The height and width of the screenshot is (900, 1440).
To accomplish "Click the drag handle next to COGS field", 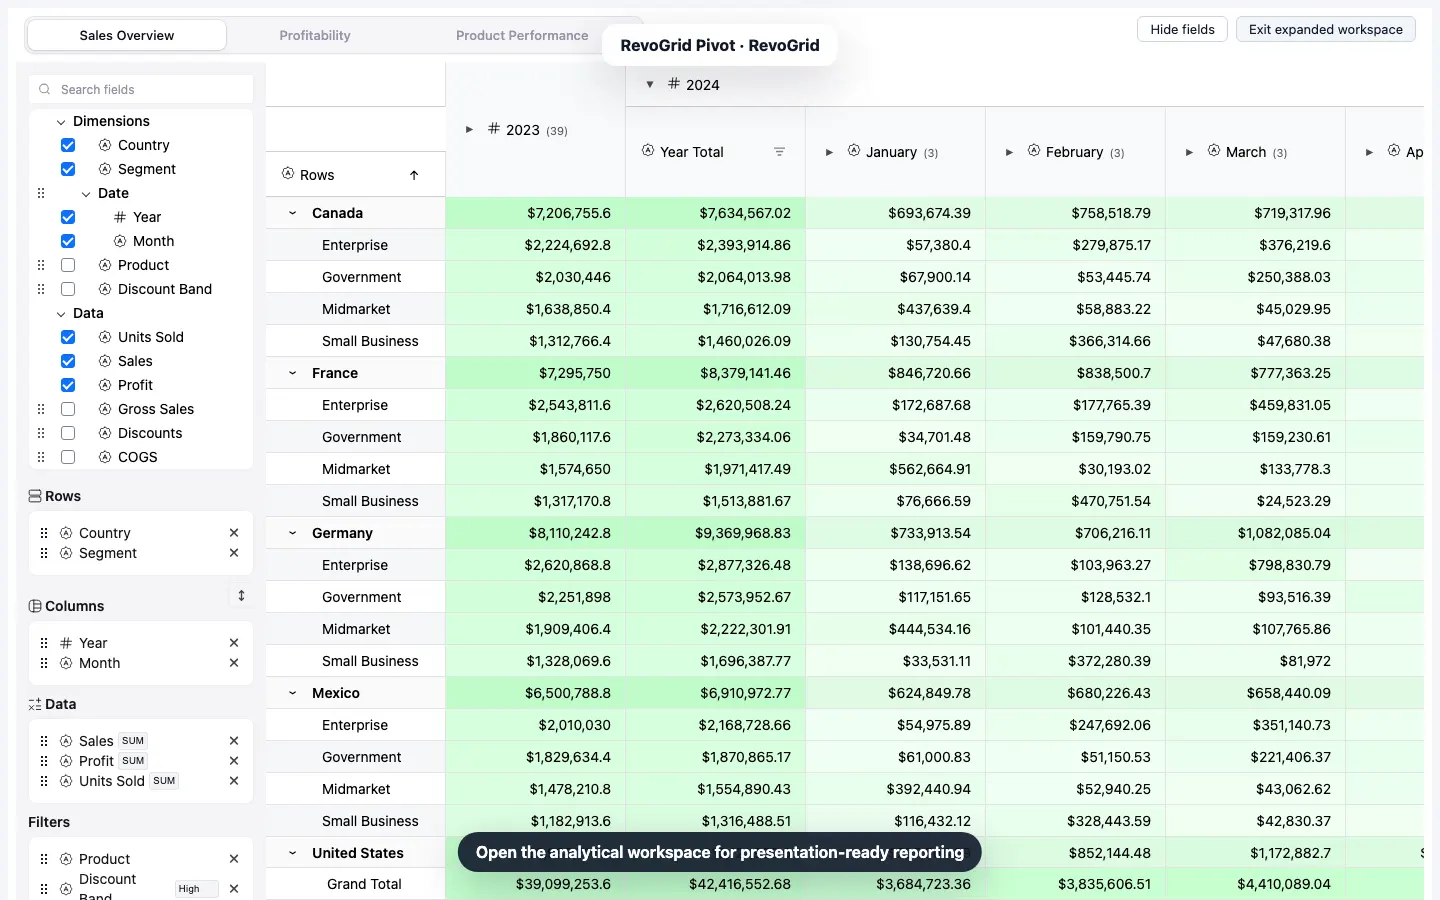I will (41, 457).
